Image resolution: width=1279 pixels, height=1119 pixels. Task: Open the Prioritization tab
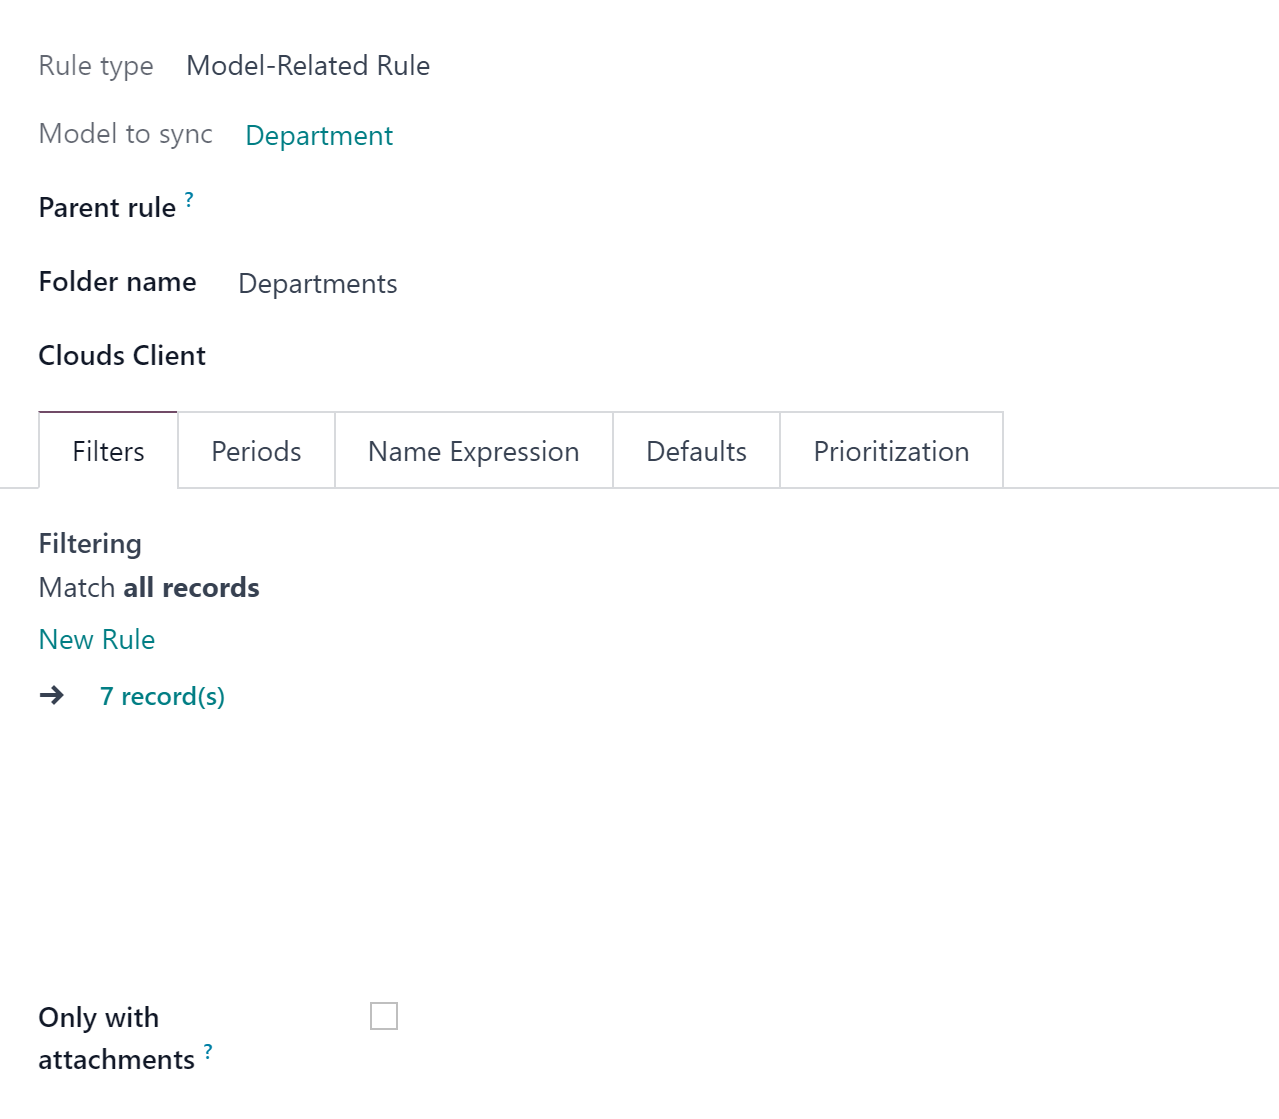coord(891,451)
